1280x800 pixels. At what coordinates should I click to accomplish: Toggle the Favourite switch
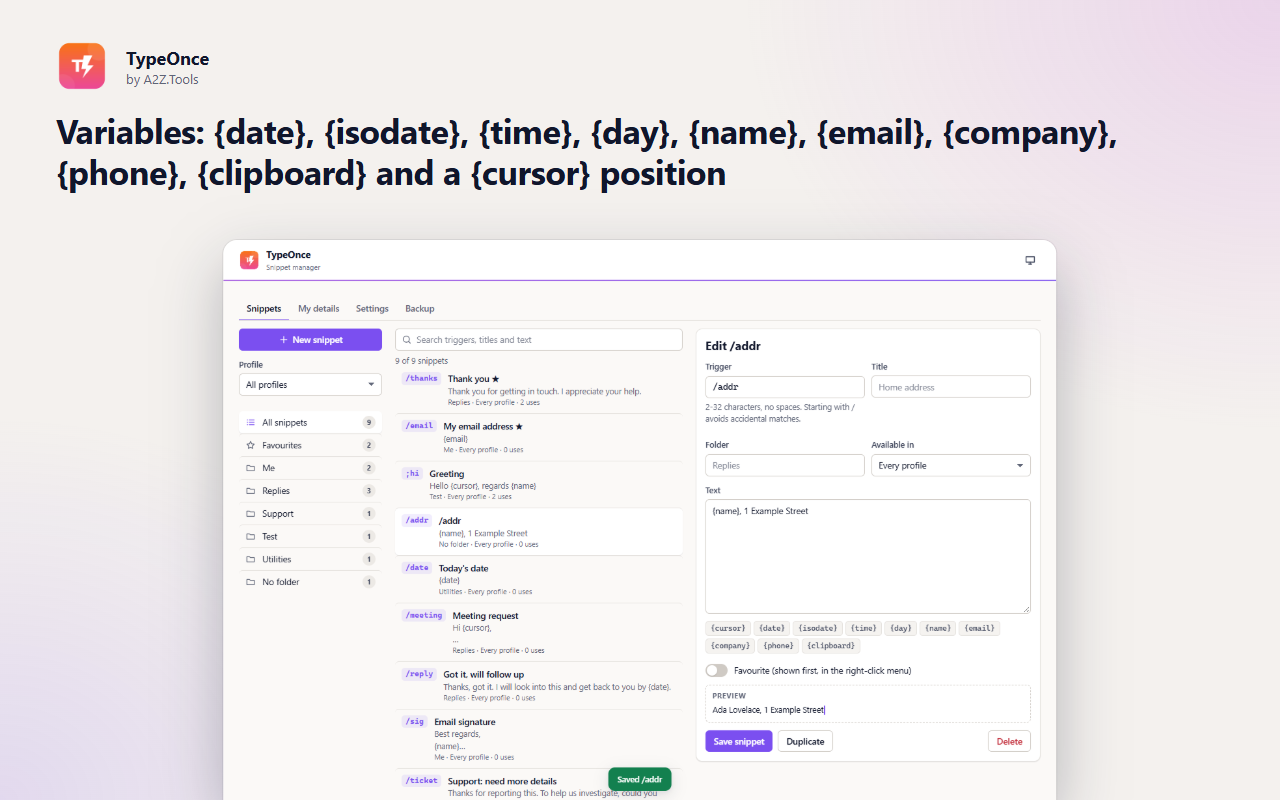pos(716,670)
